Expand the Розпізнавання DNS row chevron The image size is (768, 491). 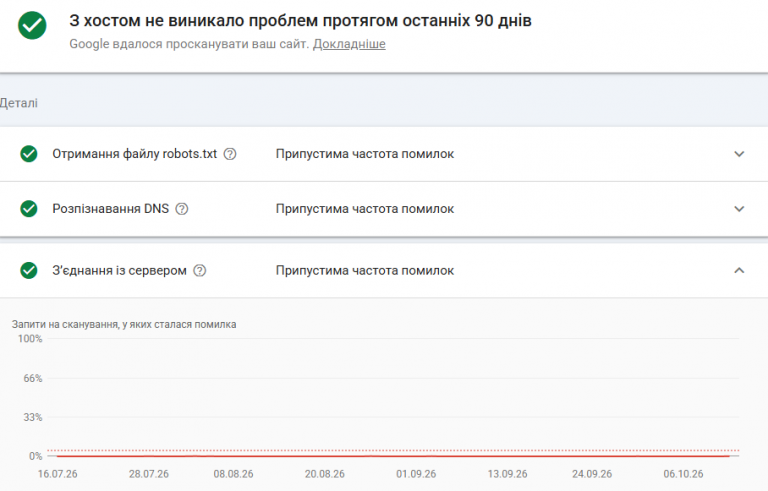pyautogui.click(x=739, y=209)
